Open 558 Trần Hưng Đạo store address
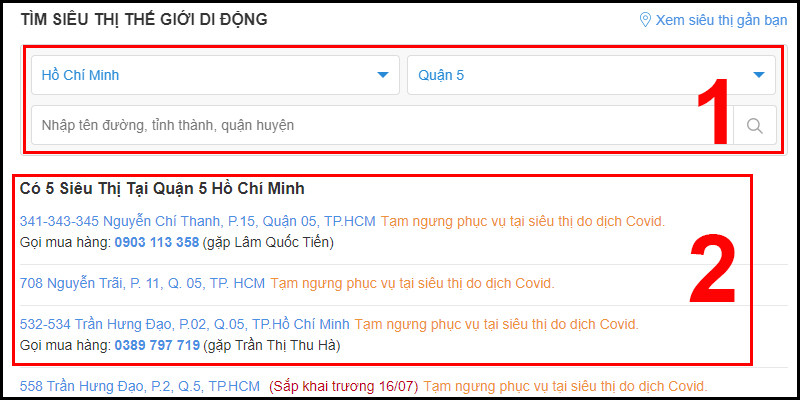Screen dimensions: 800x400 (x=140, y=386)
